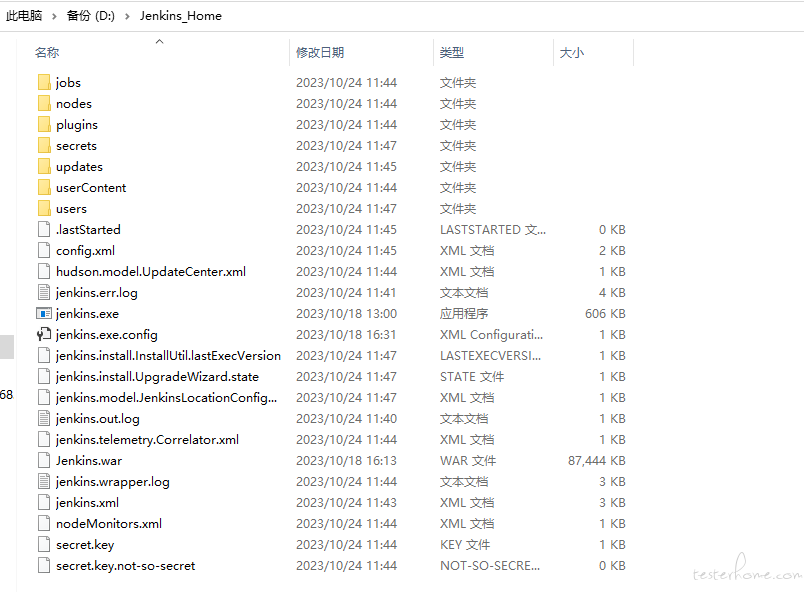
Task: Select the file name Jenkins.war
Action: click(x=89, y=461)
